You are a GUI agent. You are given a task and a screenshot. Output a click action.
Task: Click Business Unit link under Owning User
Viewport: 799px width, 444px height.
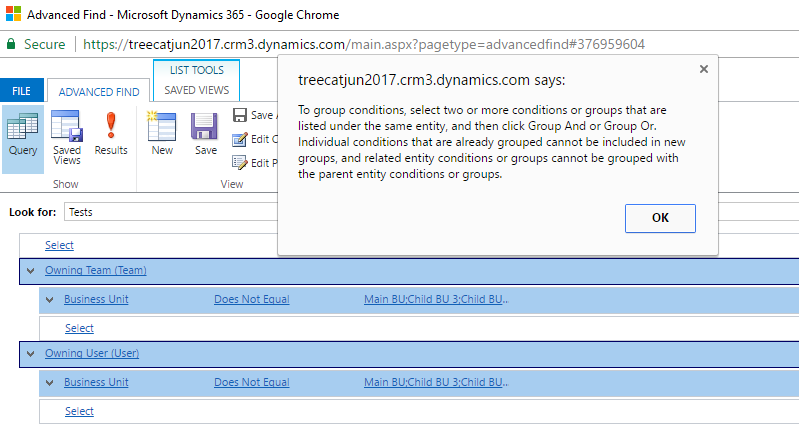pyautogui.click(x=96, y=382)
